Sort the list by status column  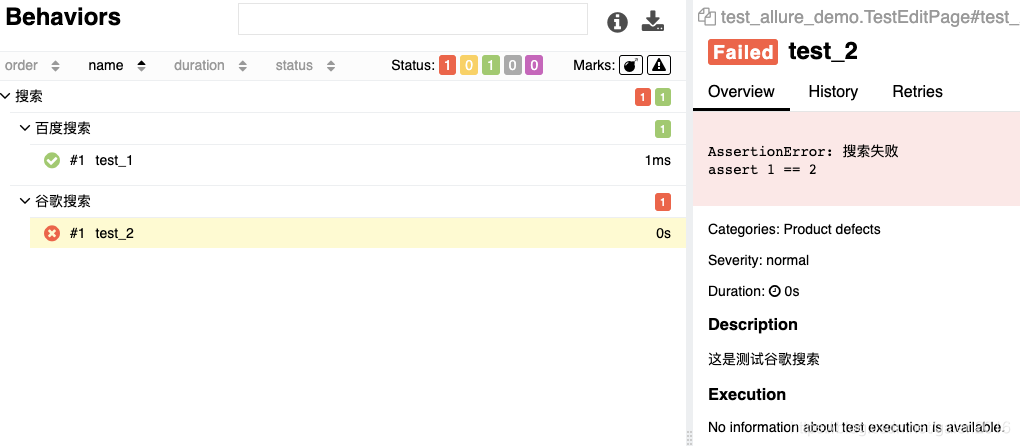click(x=305, y=66)
